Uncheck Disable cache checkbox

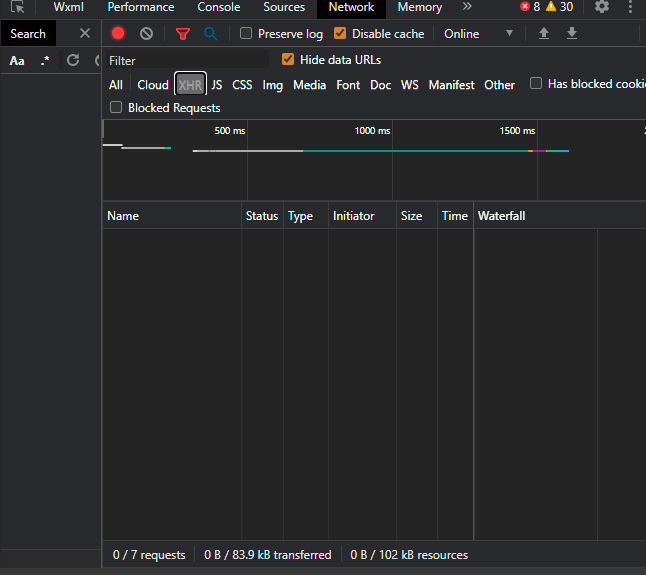coord(340,33)
